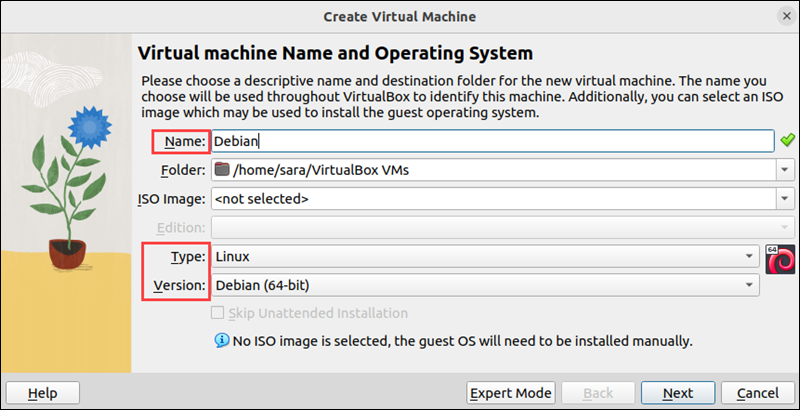Open the ISO Image dropdown arrow
This screenshot has height=410, width=800.
click(785, 198)
